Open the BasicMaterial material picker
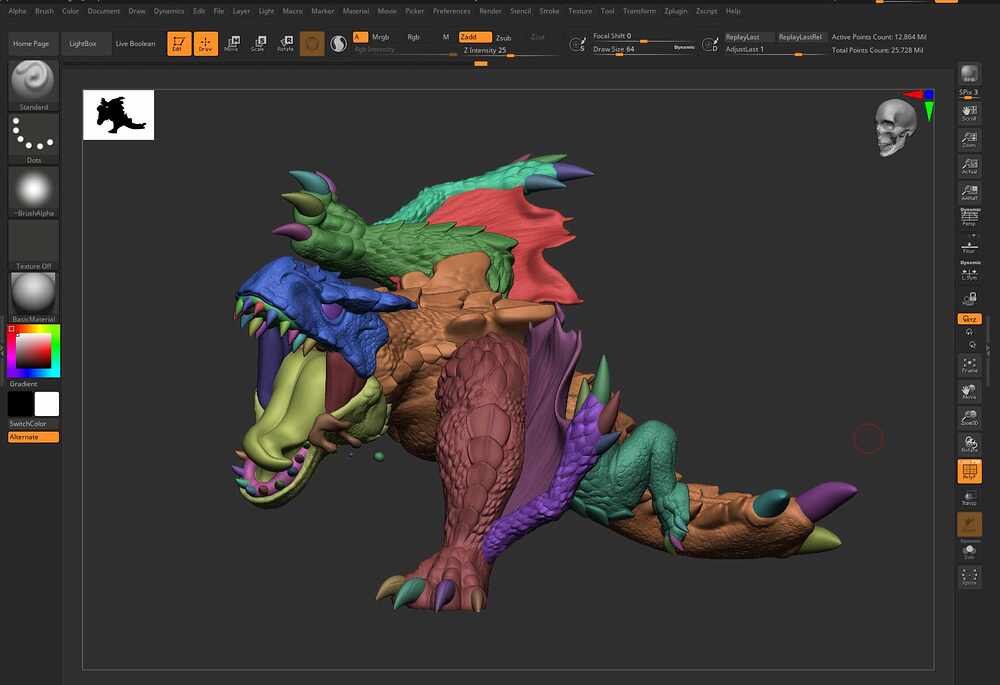 click(x=33, y=297)
